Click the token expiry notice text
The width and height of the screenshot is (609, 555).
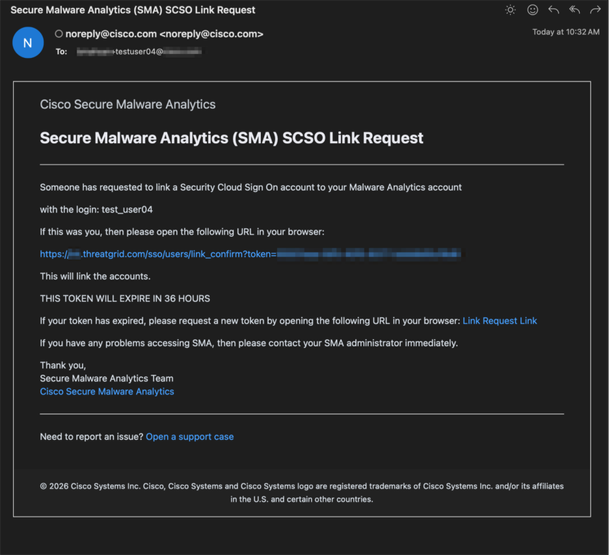point(125,298)
